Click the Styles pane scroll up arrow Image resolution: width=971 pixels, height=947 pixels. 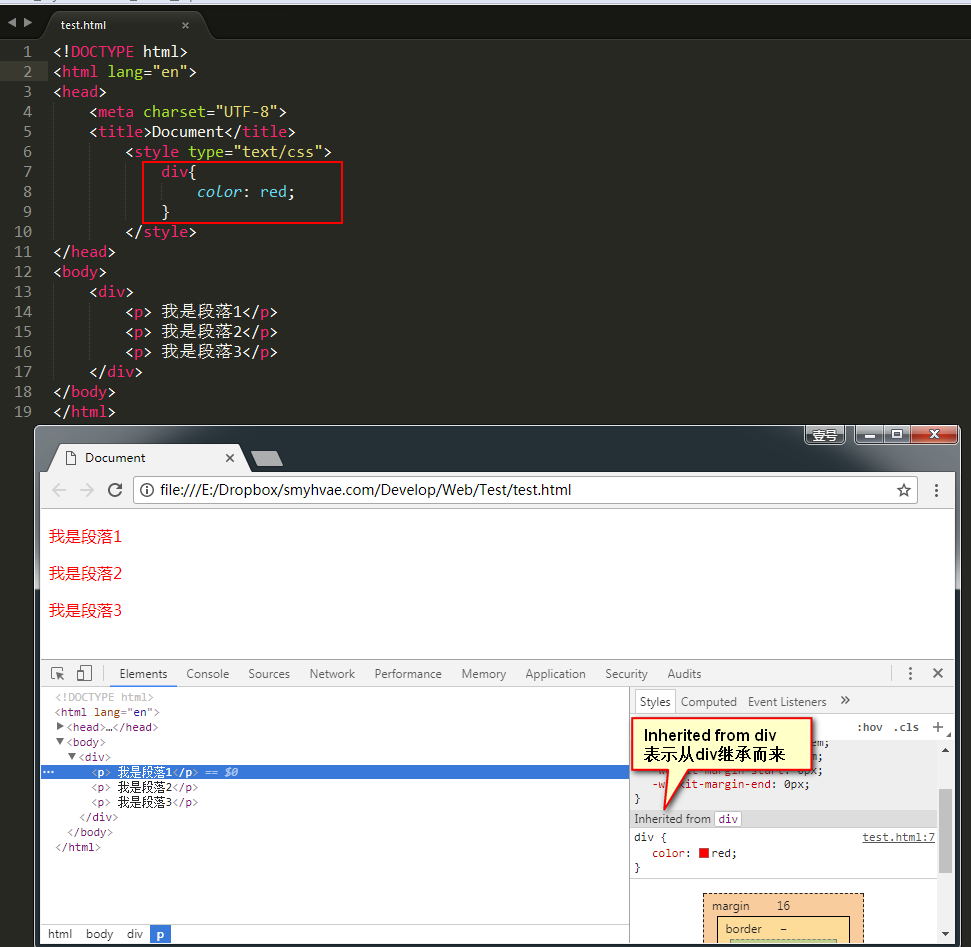tap(945, 750)
